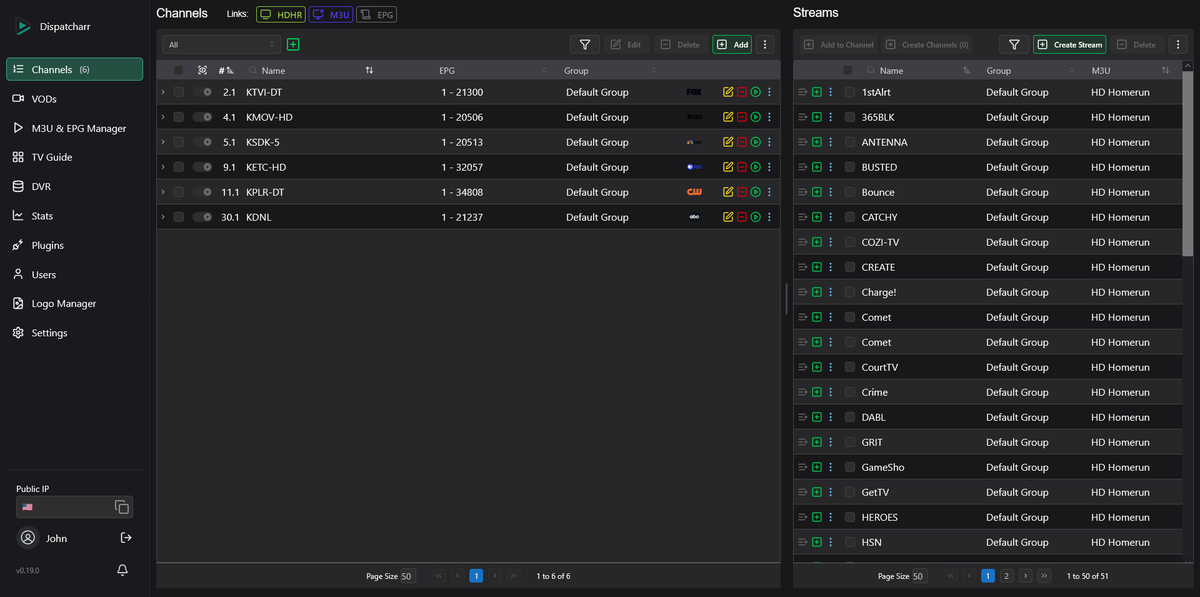Delete the KMOV-HD channel with red icon
Screen dimensions: 1200x597
(742, 117)
